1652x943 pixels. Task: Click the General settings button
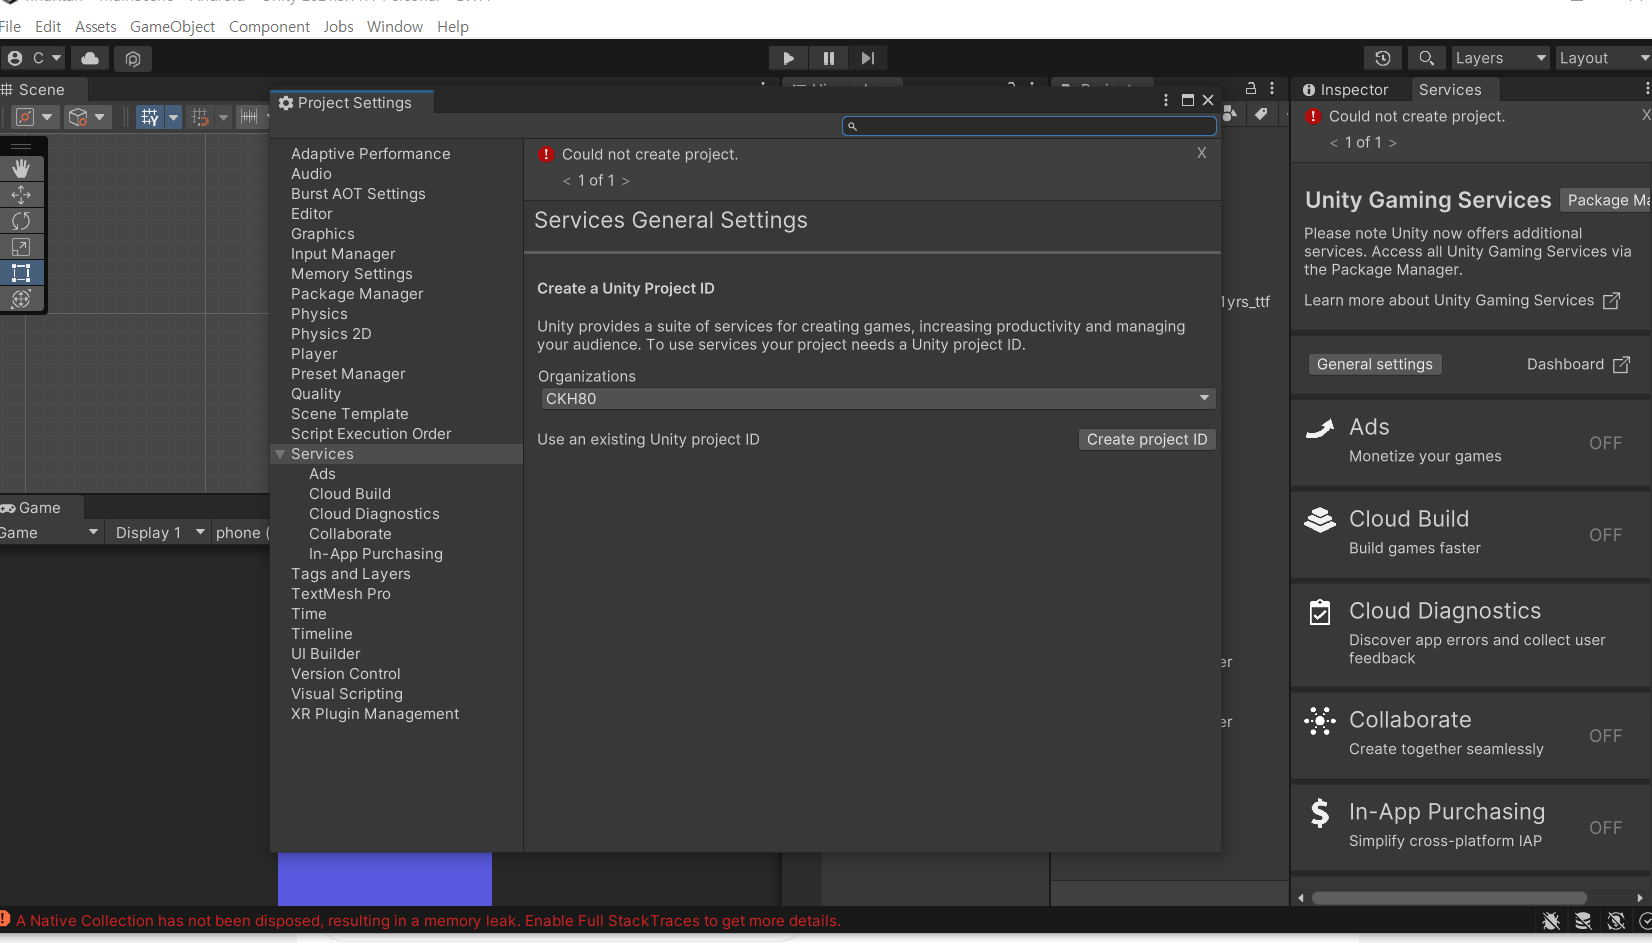(x=1375, y=365)
